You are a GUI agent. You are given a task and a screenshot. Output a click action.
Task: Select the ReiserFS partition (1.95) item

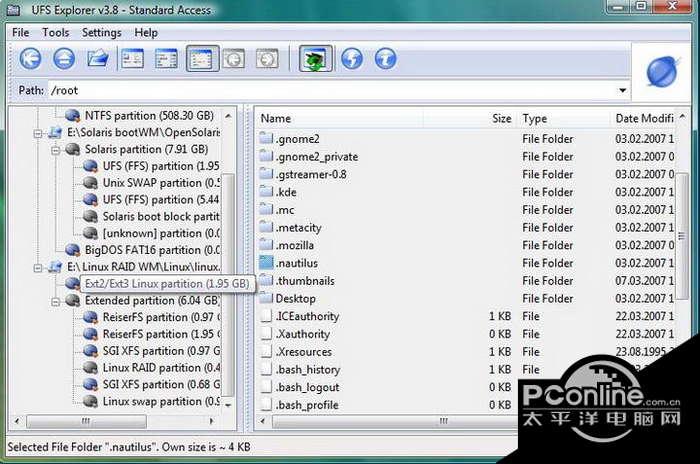click(x=161, y=334)
